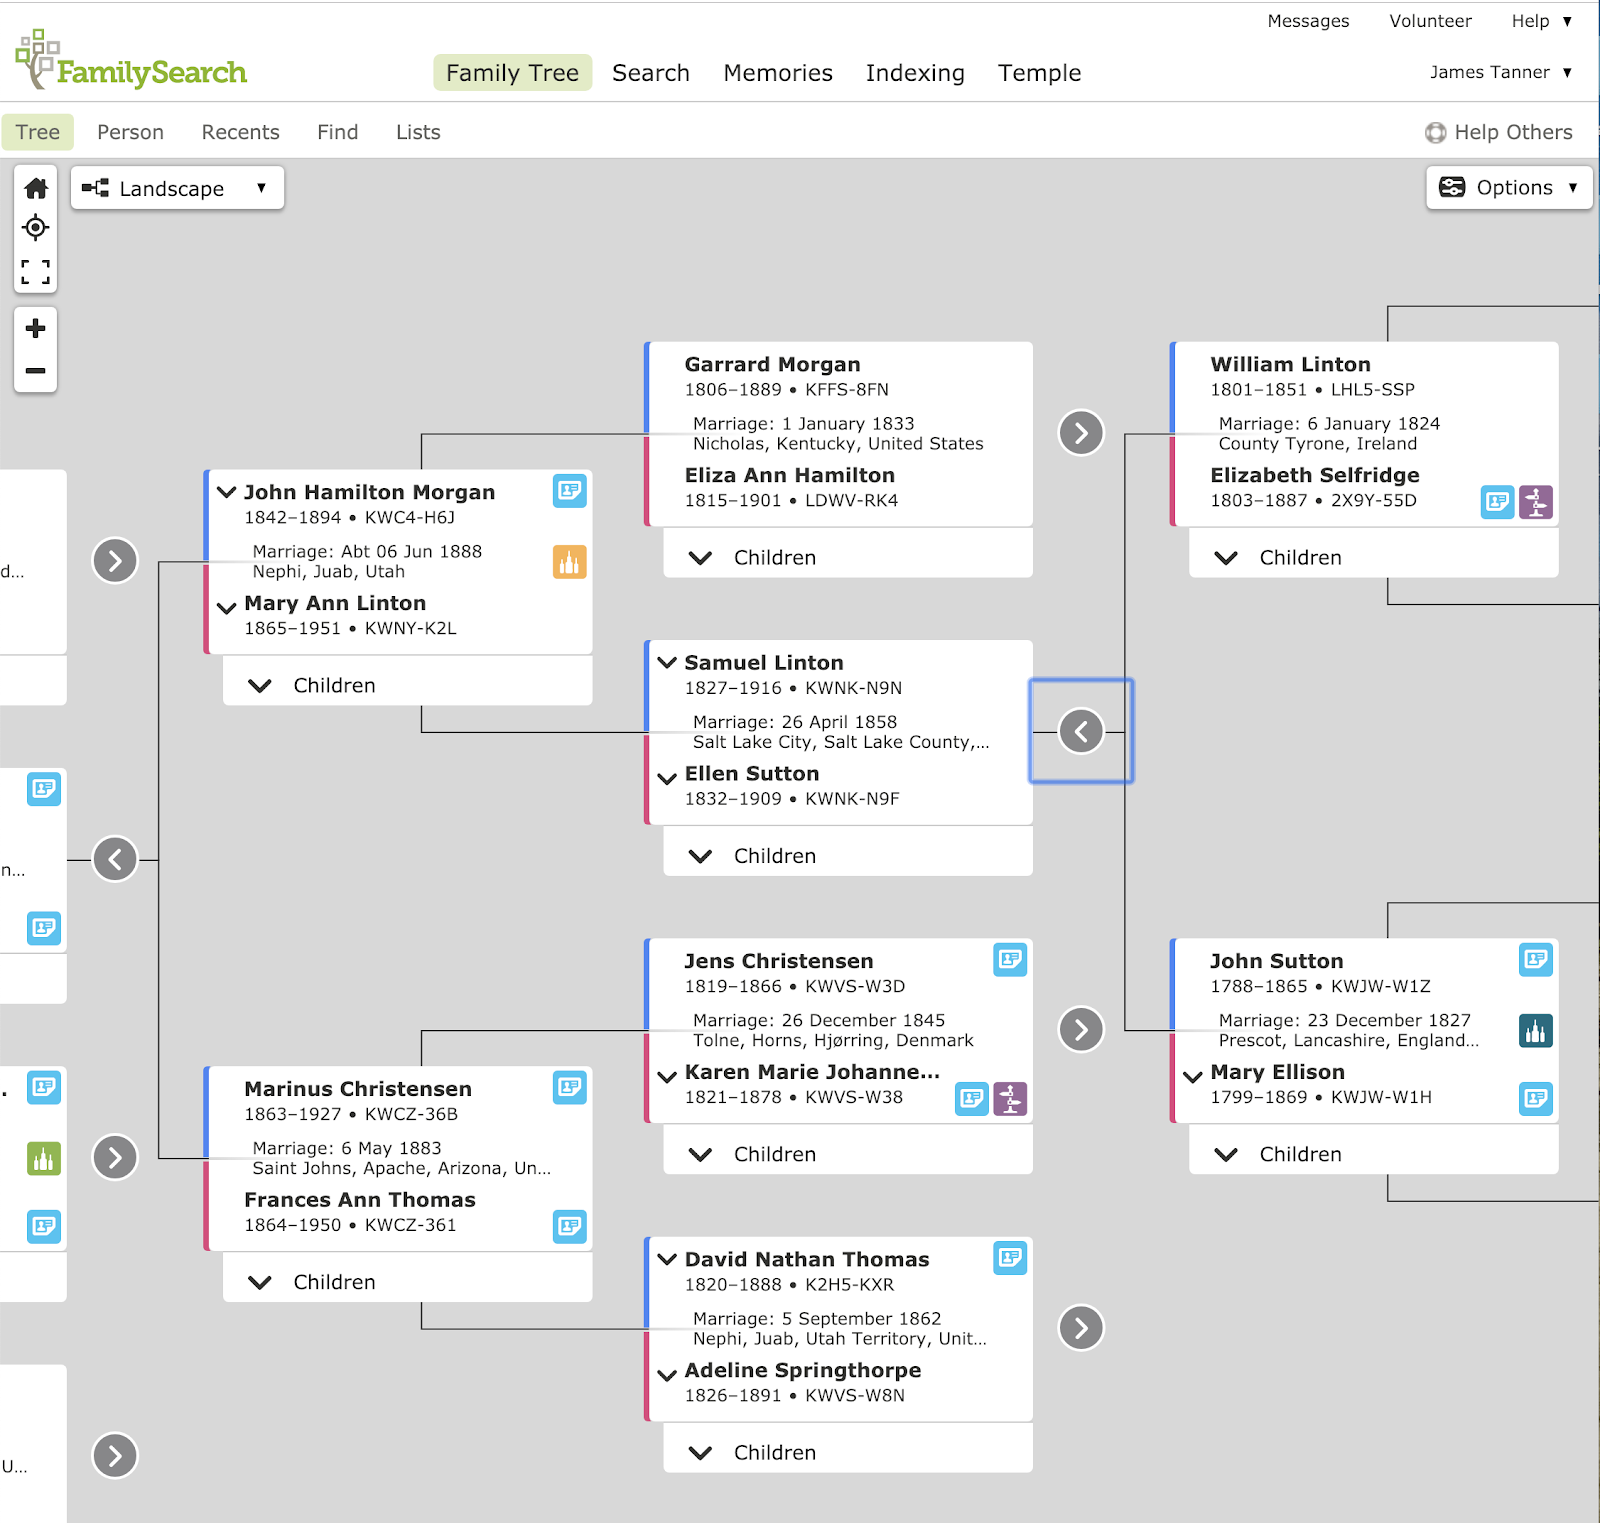Click the locate/recenter crosshair icon
The width and height of the screenshot is (1600, 1523).
tap(36, 228)
